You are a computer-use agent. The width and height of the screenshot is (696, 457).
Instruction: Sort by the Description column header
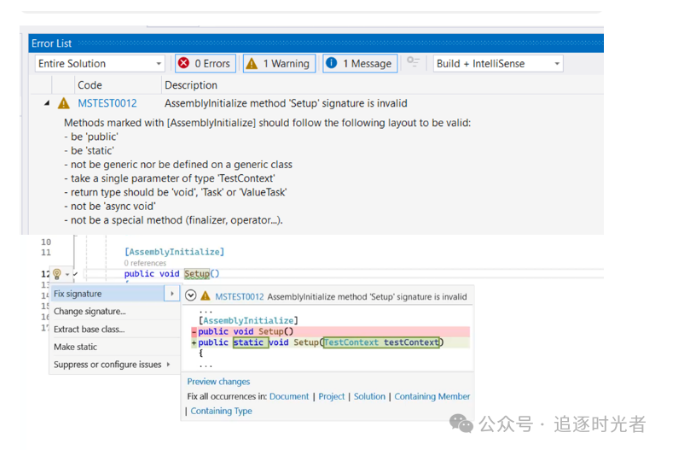(191, 85)
